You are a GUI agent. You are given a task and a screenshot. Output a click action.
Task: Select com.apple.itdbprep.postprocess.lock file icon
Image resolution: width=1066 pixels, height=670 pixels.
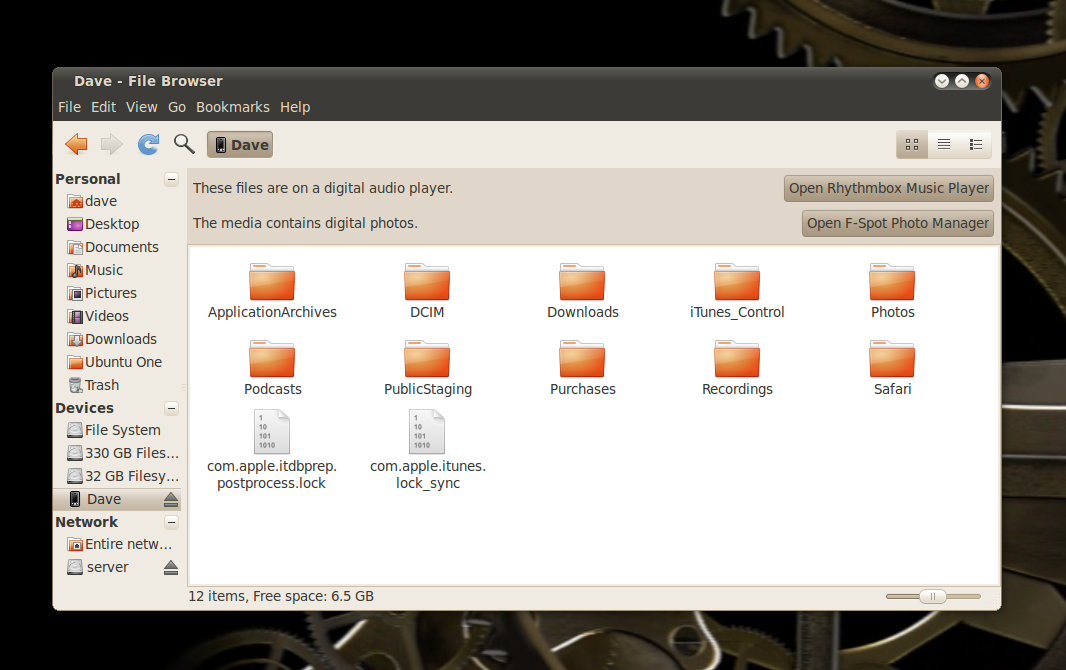(x=272, y=431)
